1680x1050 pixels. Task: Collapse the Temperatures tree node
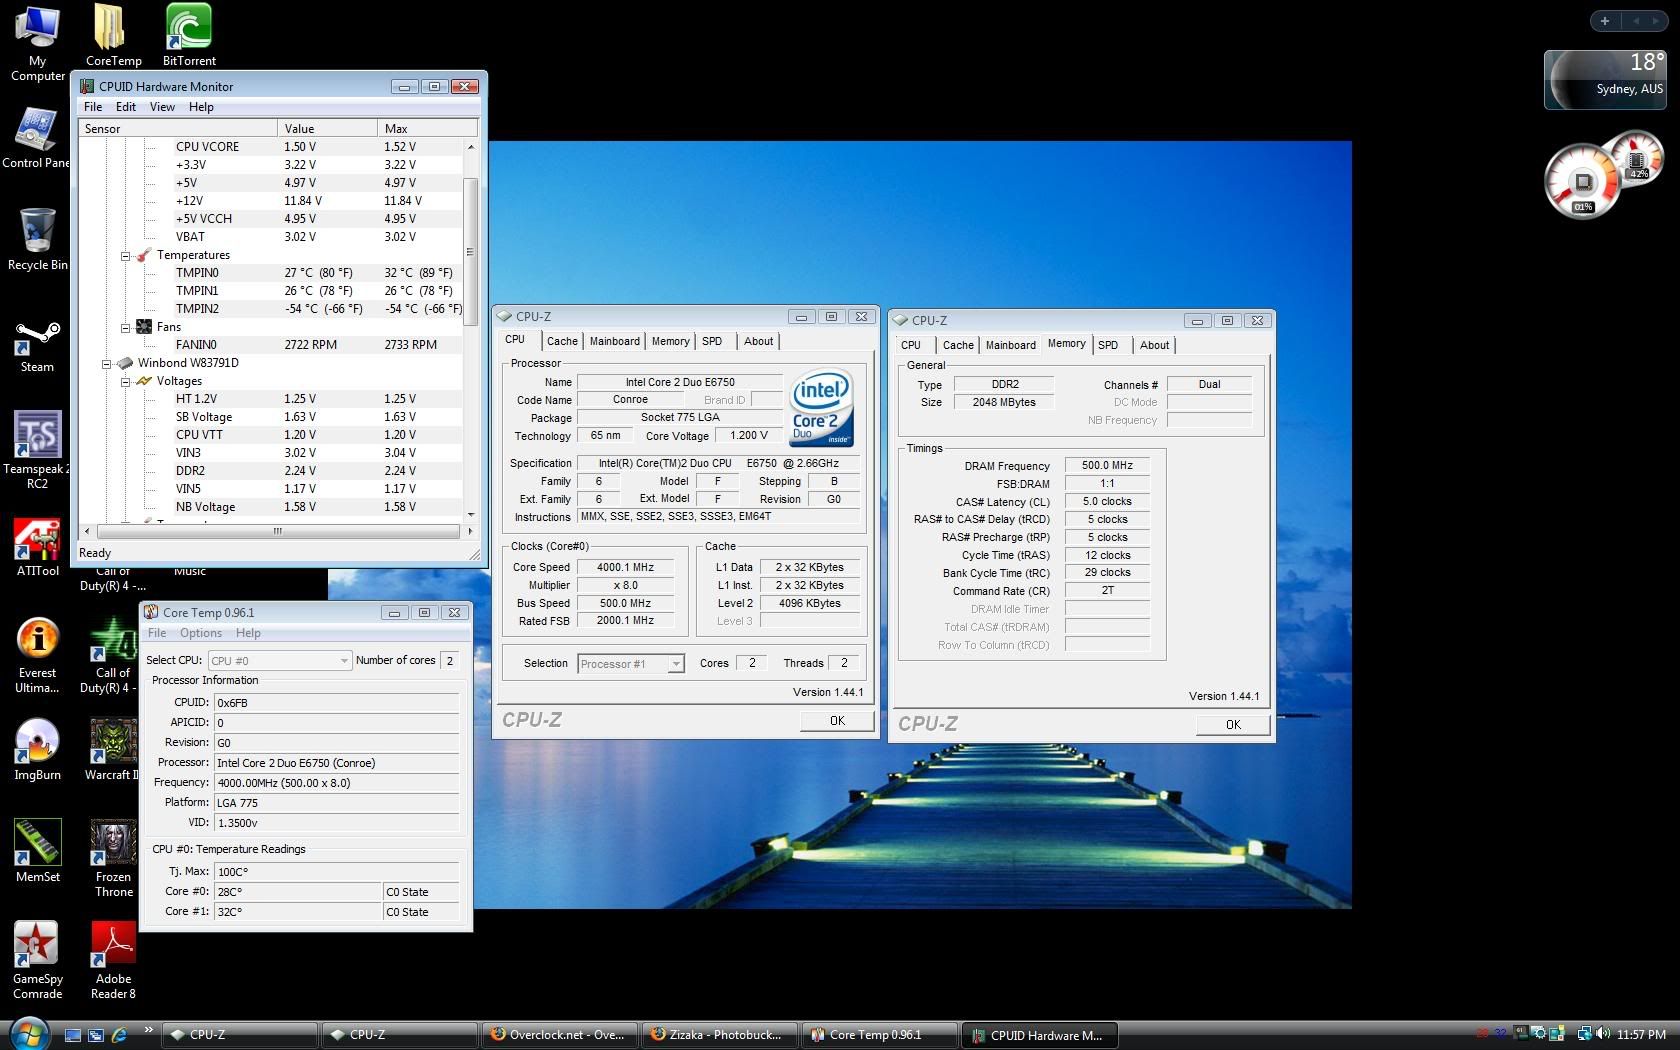point(126,255)
